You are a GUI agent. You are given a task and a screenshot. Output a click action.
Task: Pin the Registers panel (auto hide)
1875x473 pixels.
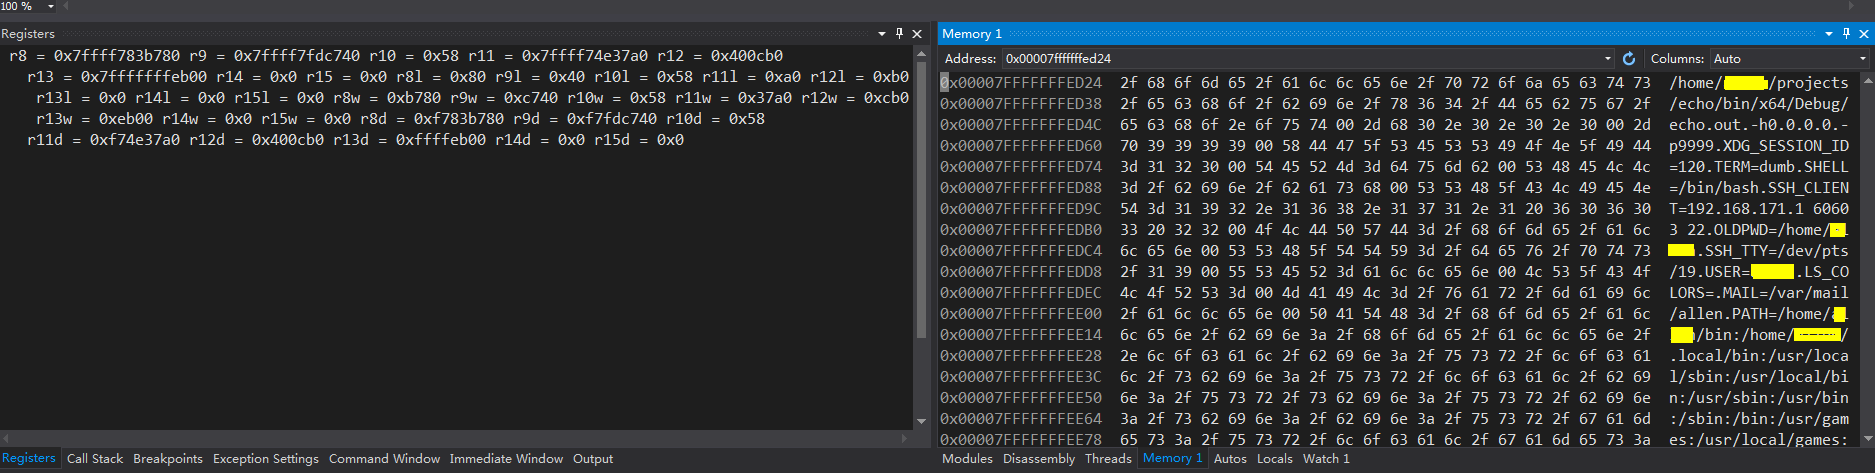click(x=899, y=34)
